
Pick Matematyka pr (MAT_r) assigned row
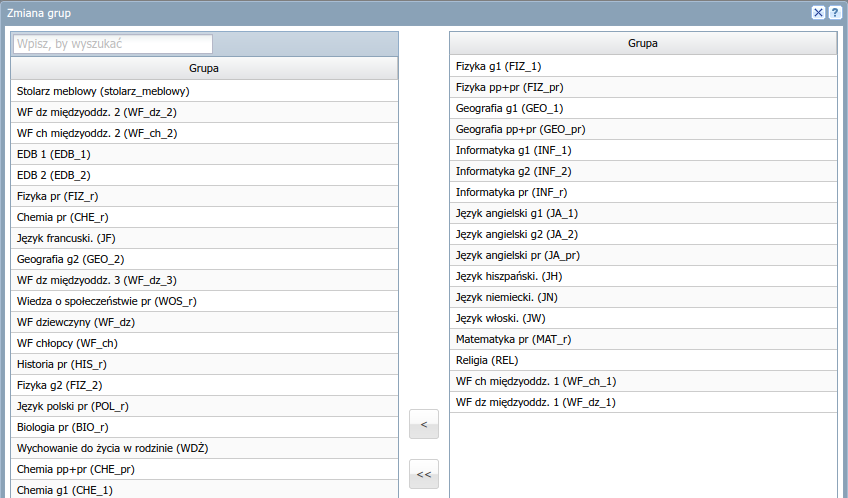[513, 339]
